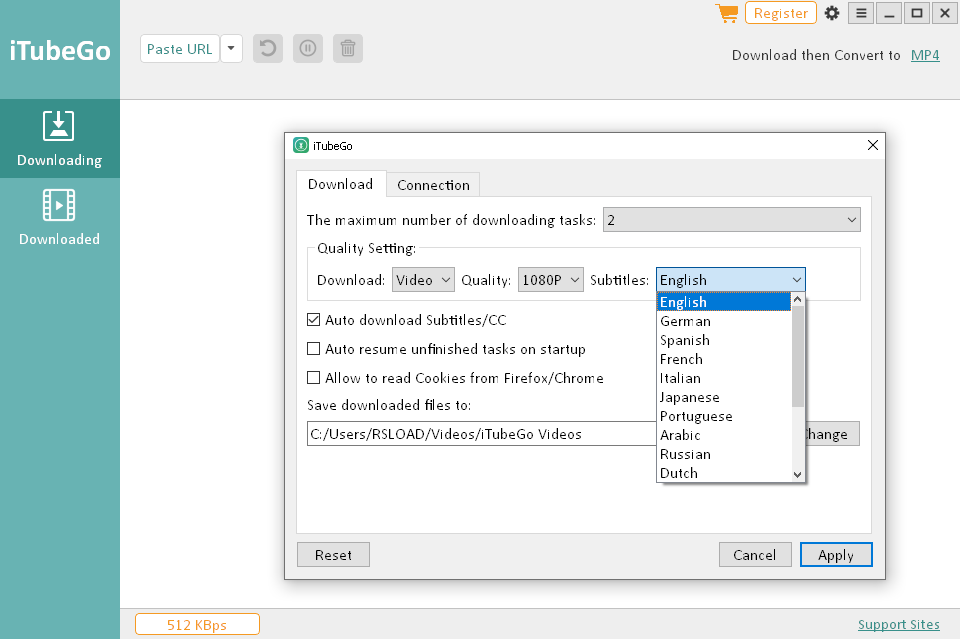Image resolution: width=960 pixels, height=639 pixels.
Task: Open the Downloading section in sidebar
Action: click(x=59, y=138)
